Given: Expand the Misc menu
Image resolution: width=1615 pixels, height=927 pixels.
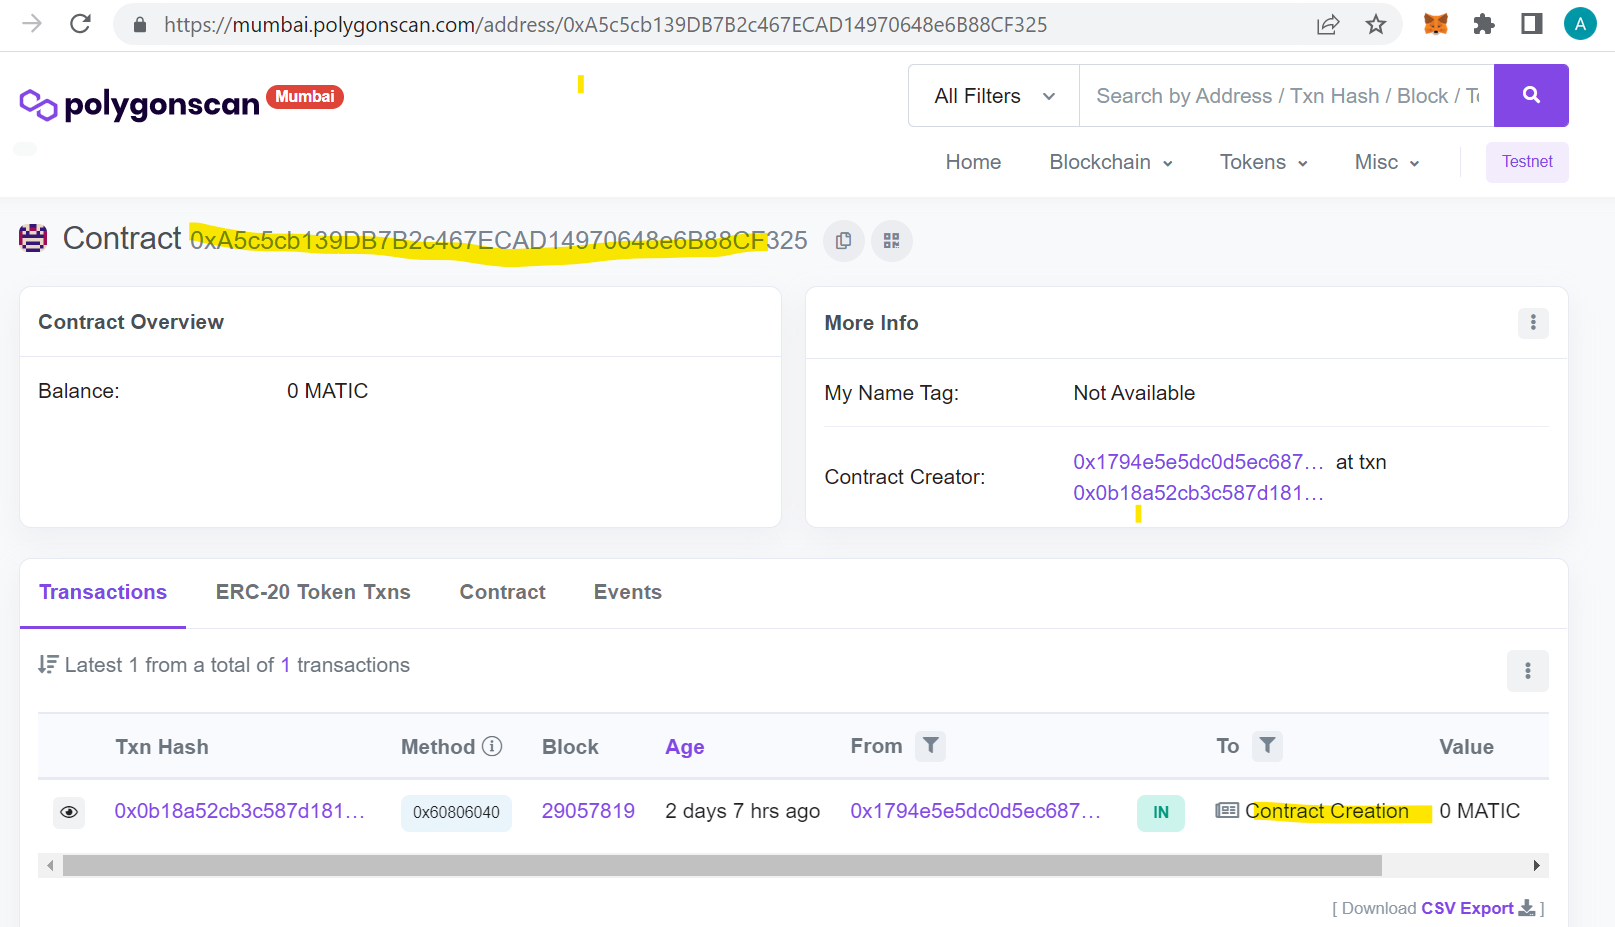Looking at the screenshot, I should [x=1386, y=162].
